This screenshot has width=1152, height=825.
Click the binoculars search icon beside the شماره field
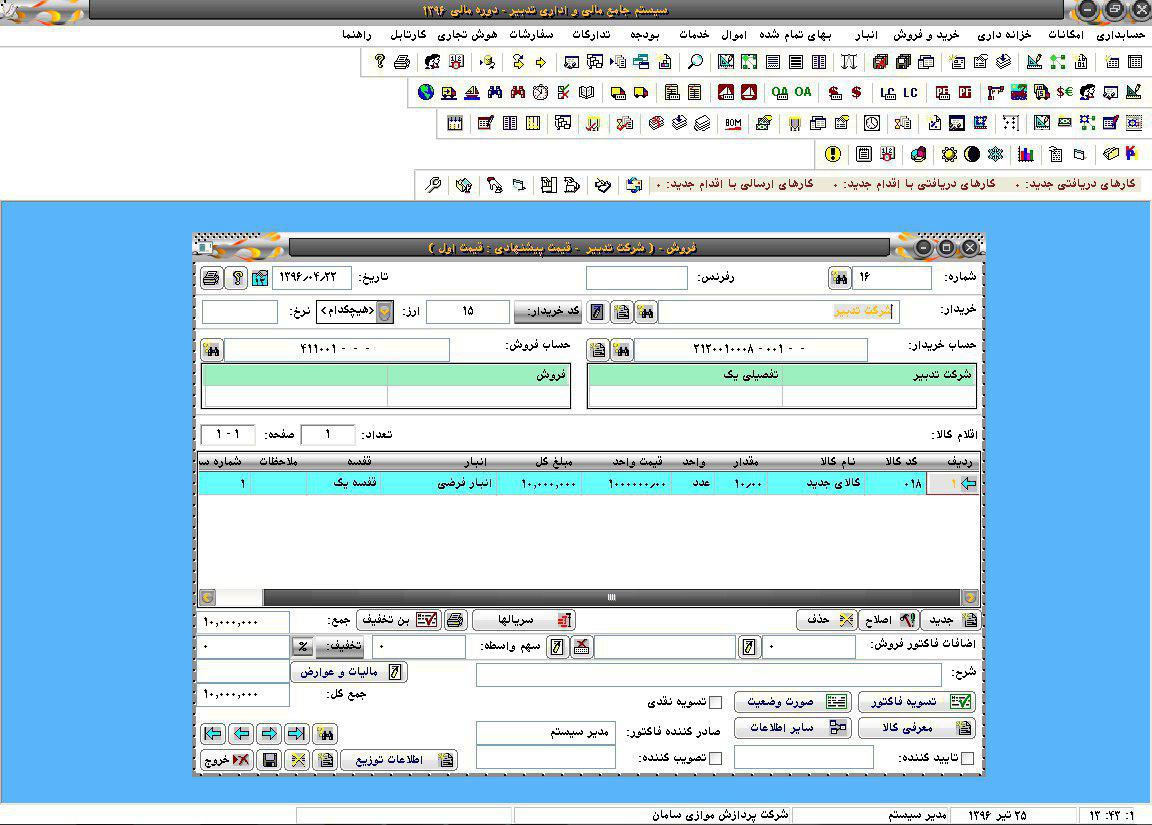tap(838, 278)
